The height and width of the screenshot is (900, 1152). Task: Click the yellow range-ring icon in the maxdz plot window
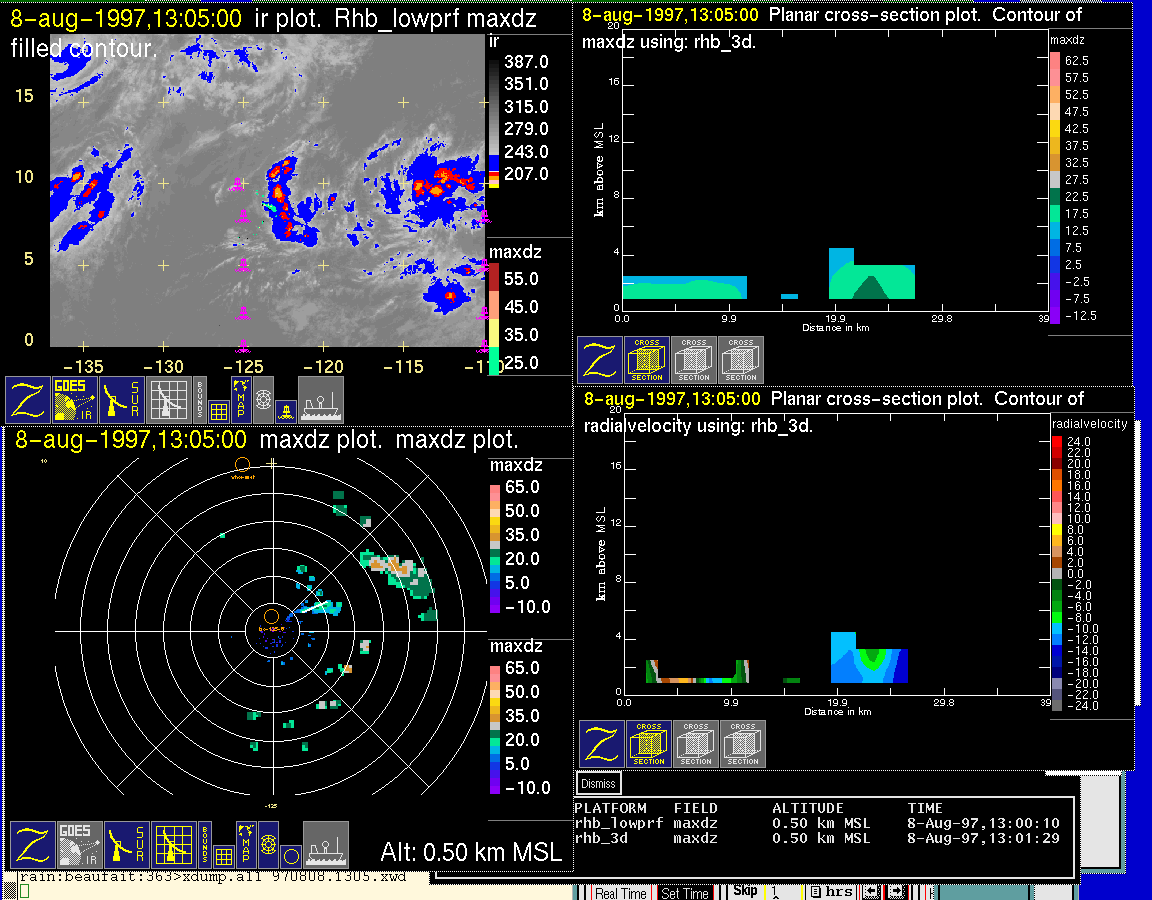pyautogui.click(x=269, y=845)
